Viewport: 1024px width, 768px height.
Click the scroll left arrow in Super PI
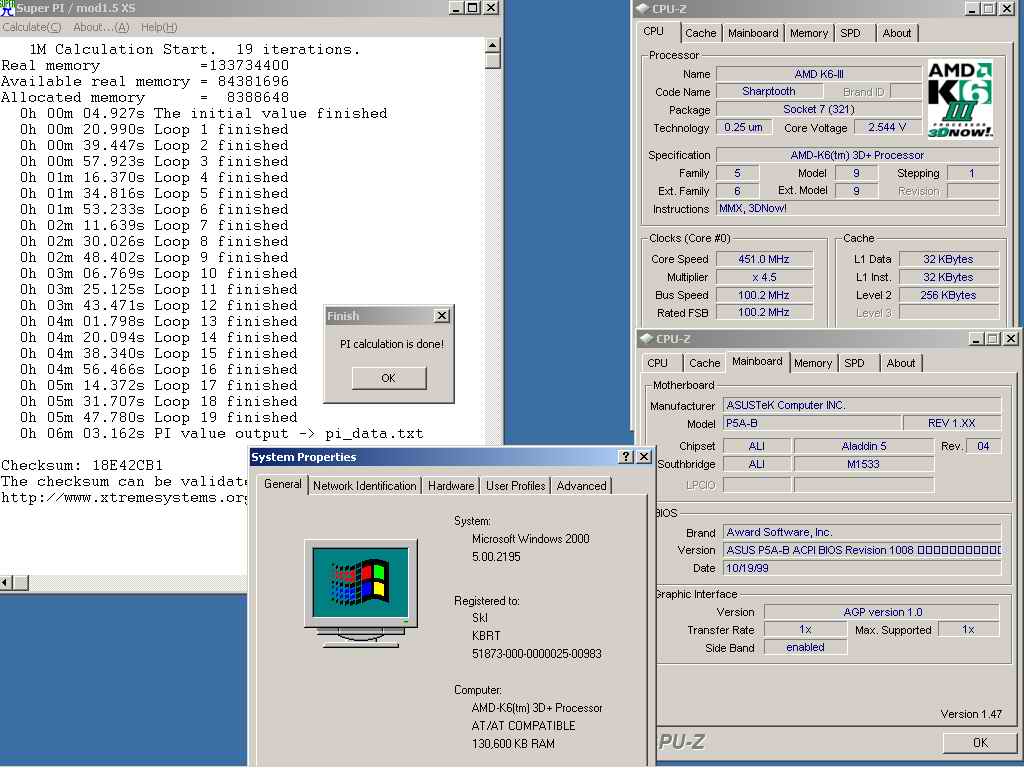[x=7, y=582]
